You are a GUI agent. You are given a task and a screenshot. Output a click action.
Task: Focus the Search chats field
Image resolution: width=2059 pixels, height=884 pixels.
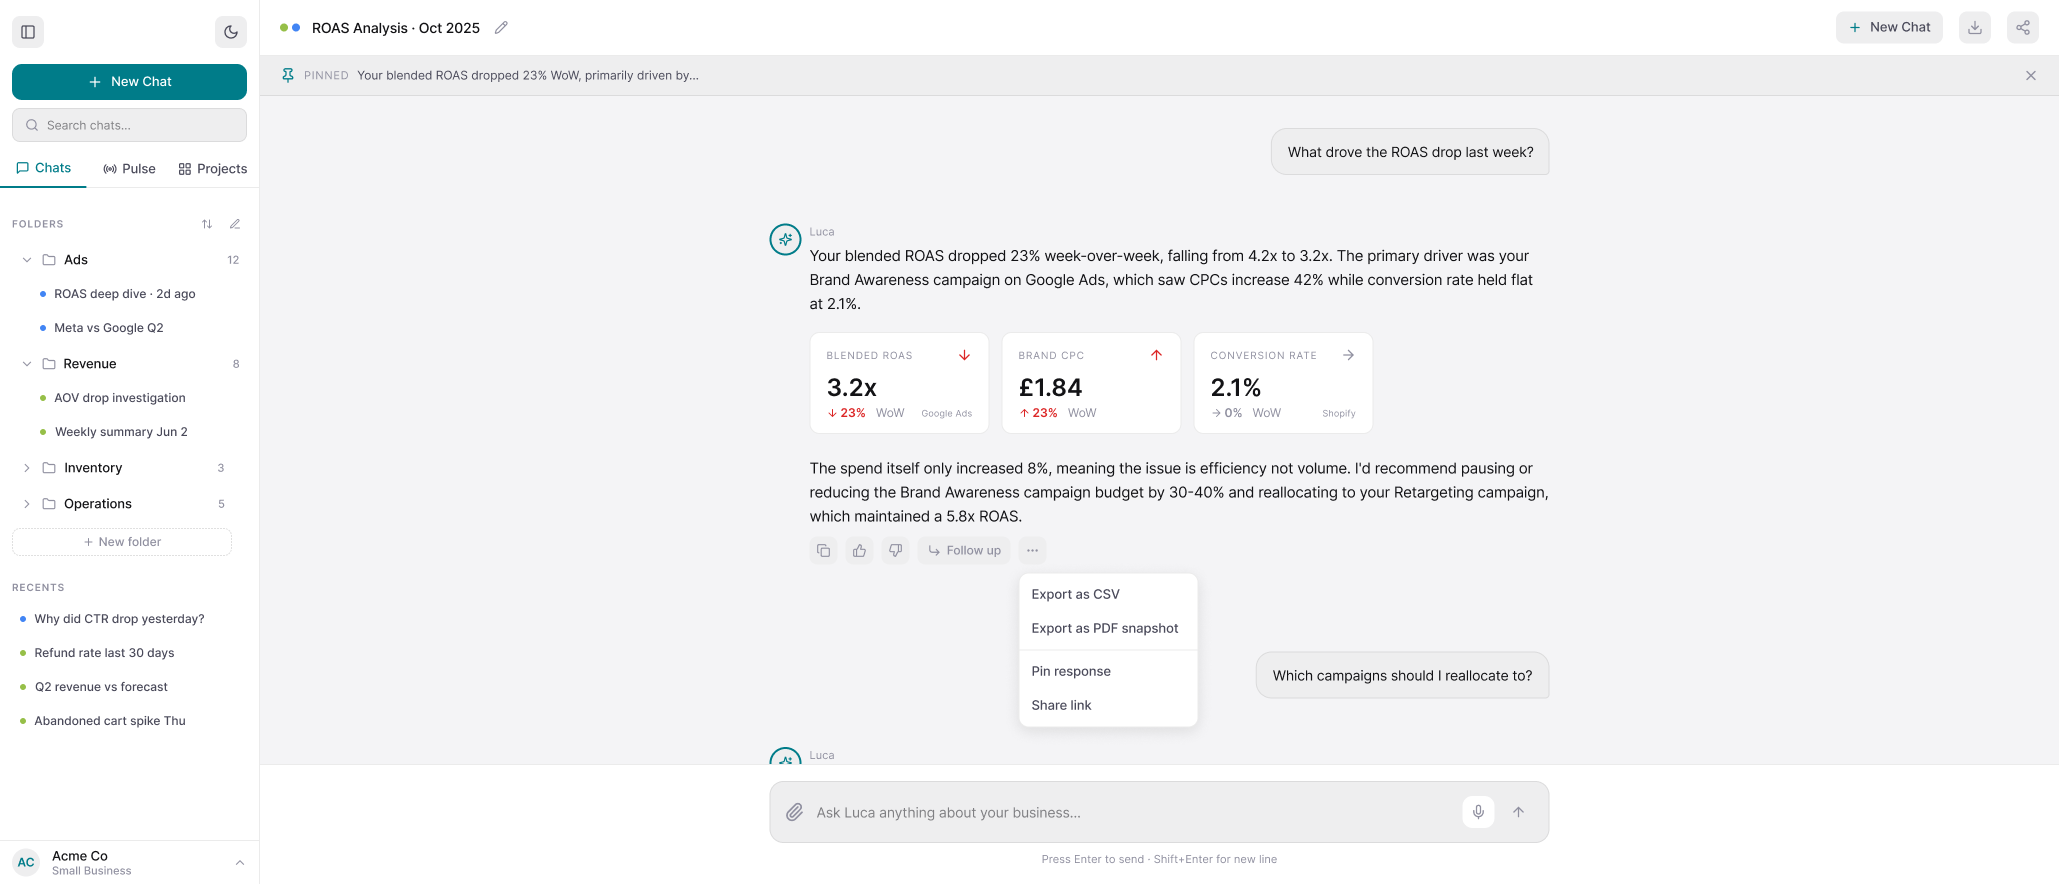129,125
